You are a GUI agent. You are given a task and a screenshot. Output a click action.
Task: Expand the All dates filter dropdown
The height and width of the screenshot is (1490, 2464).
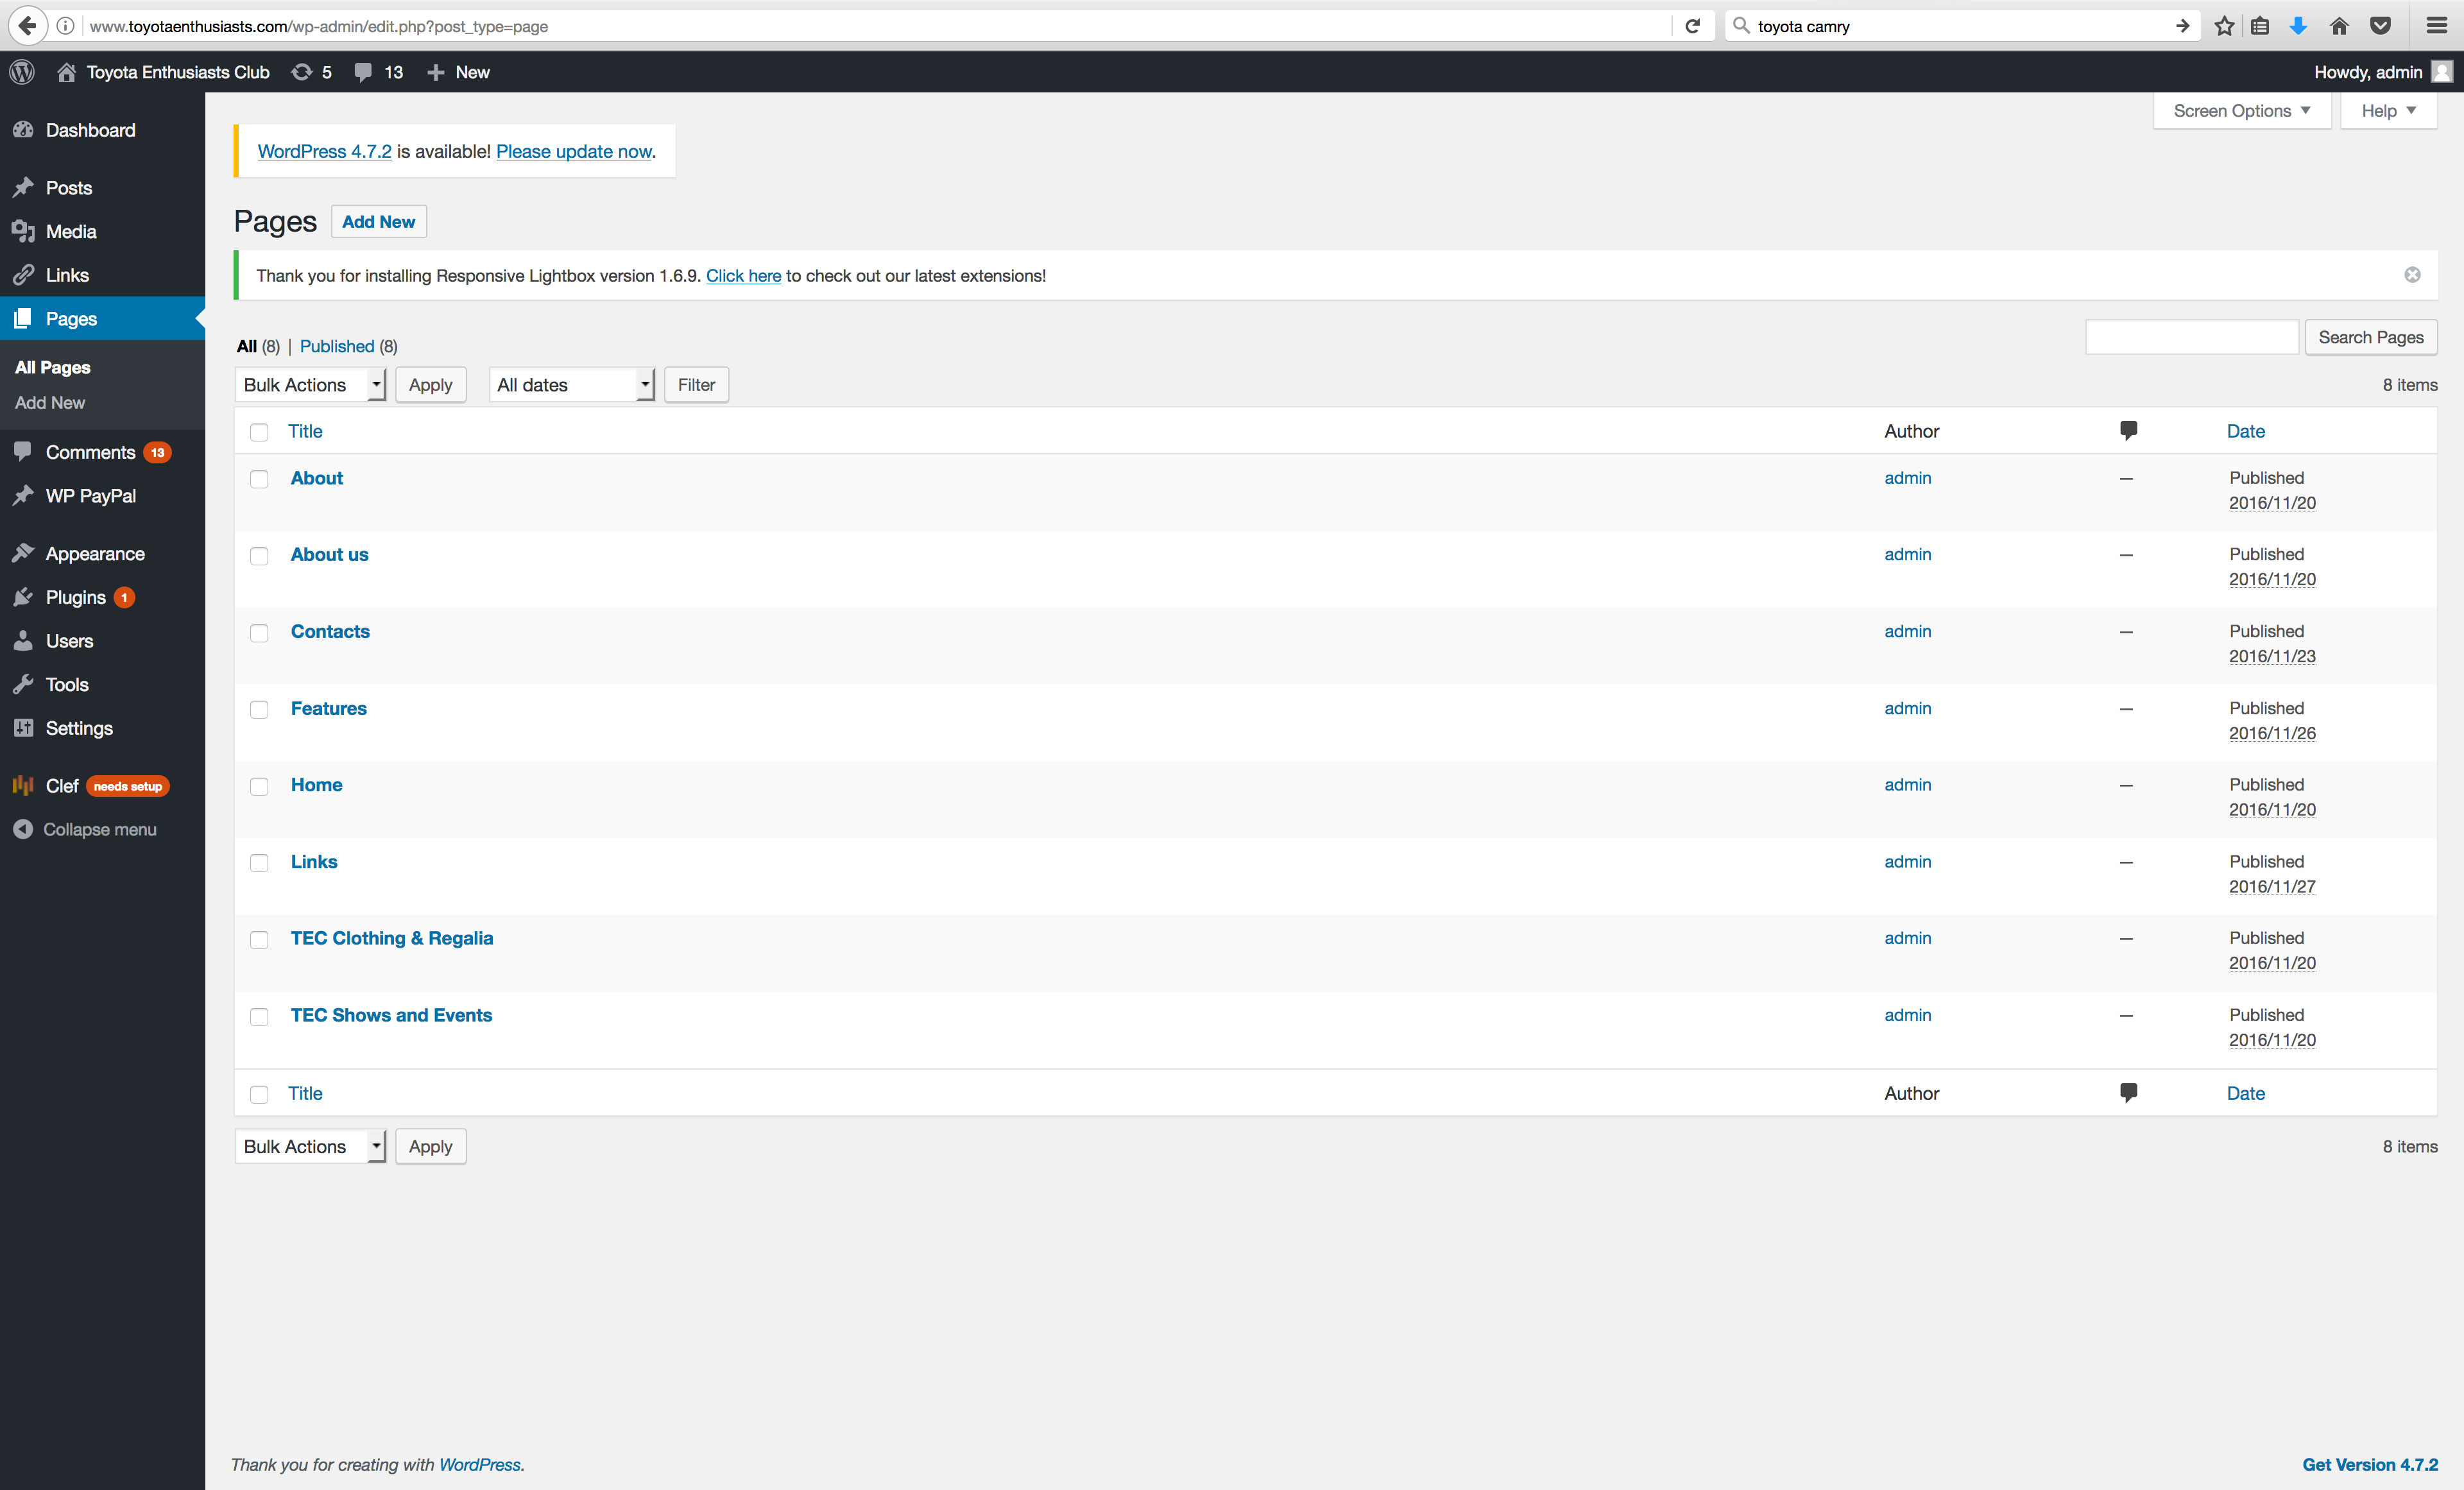coord(571,385)
